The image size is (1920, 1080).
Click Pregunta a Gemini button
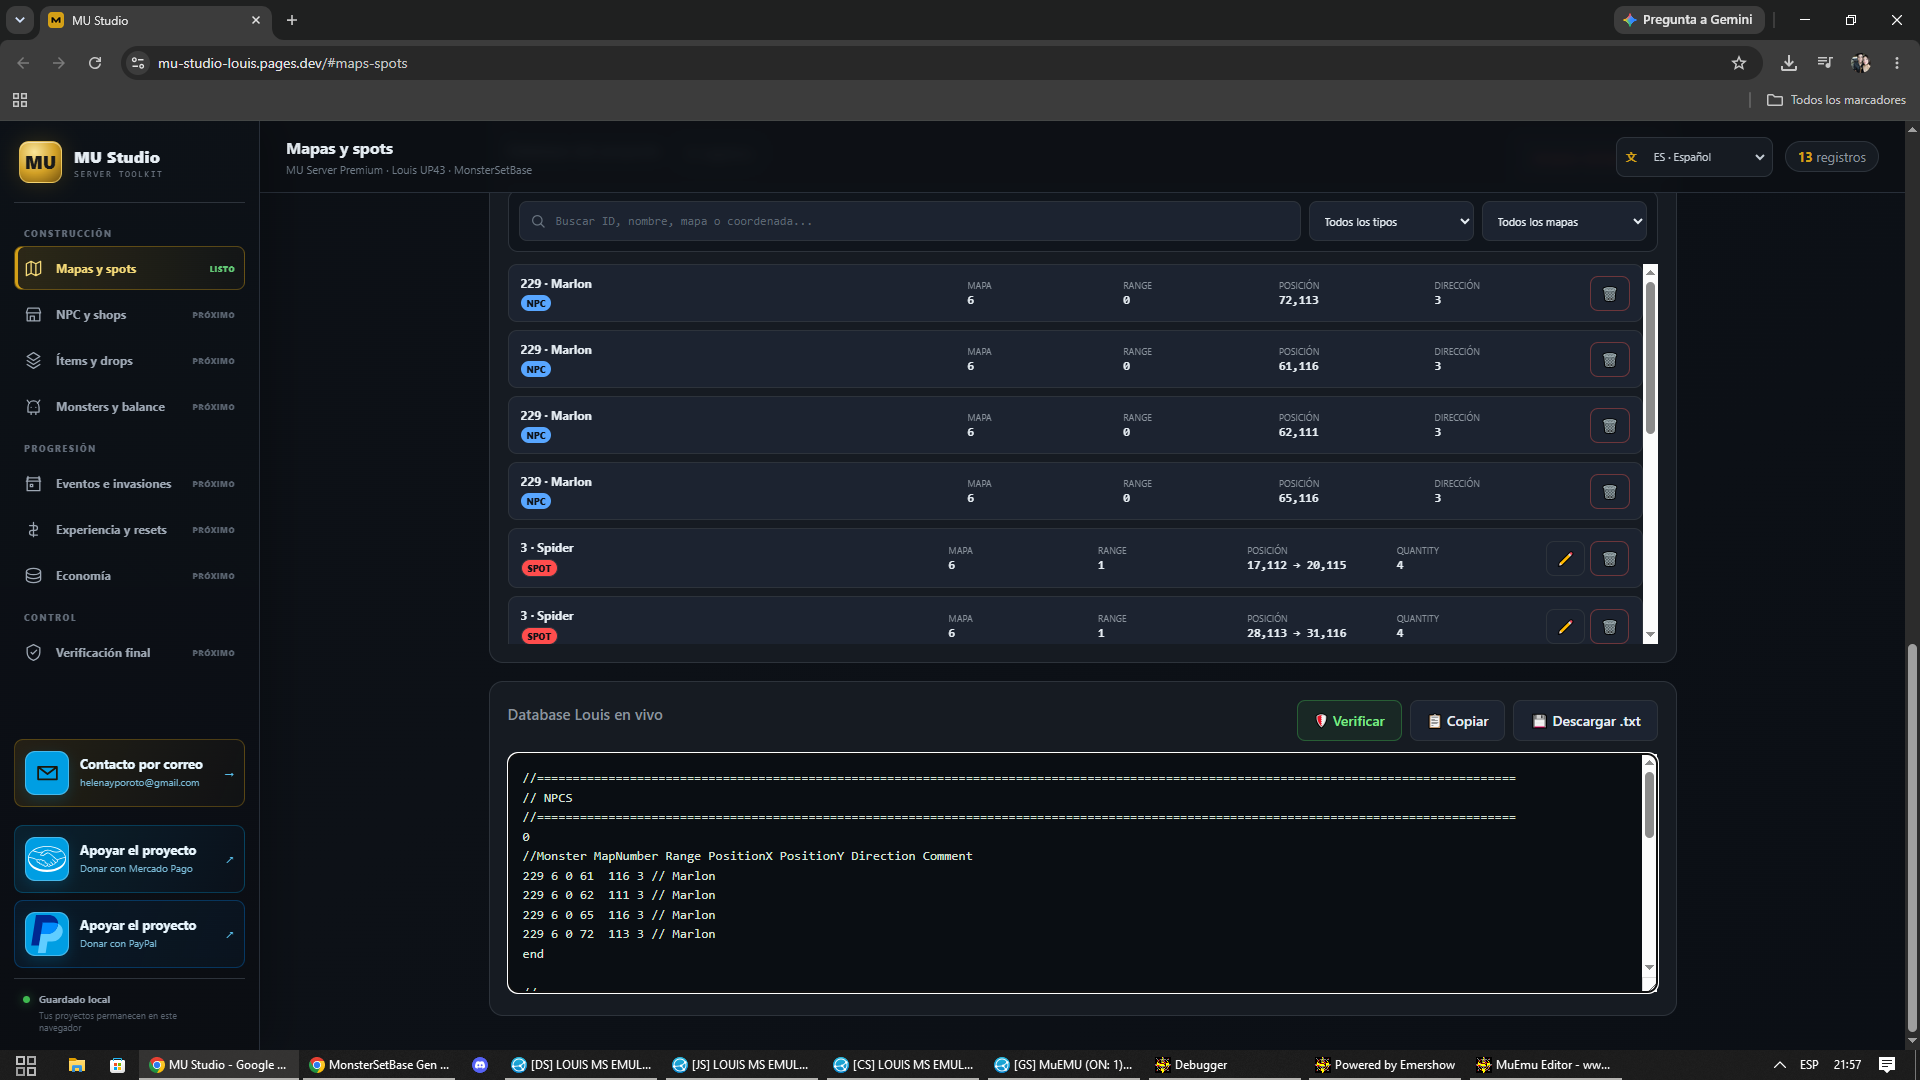(1688, 20)
